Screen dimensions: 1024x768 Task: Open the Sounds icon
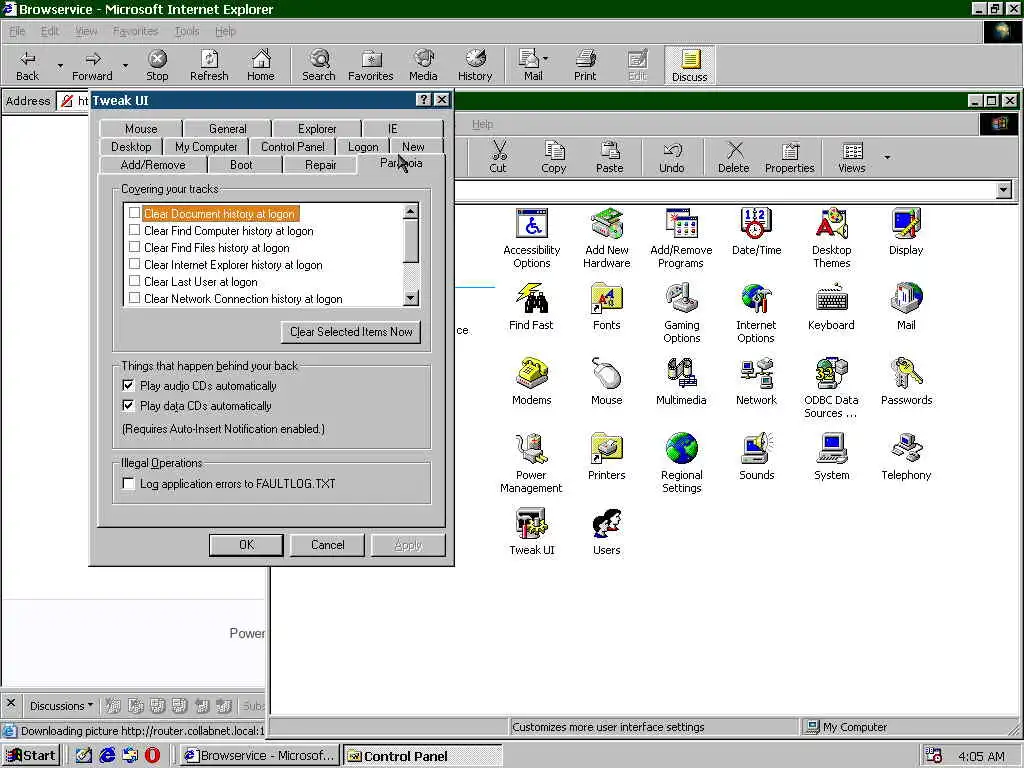click(x=756, y=456)
